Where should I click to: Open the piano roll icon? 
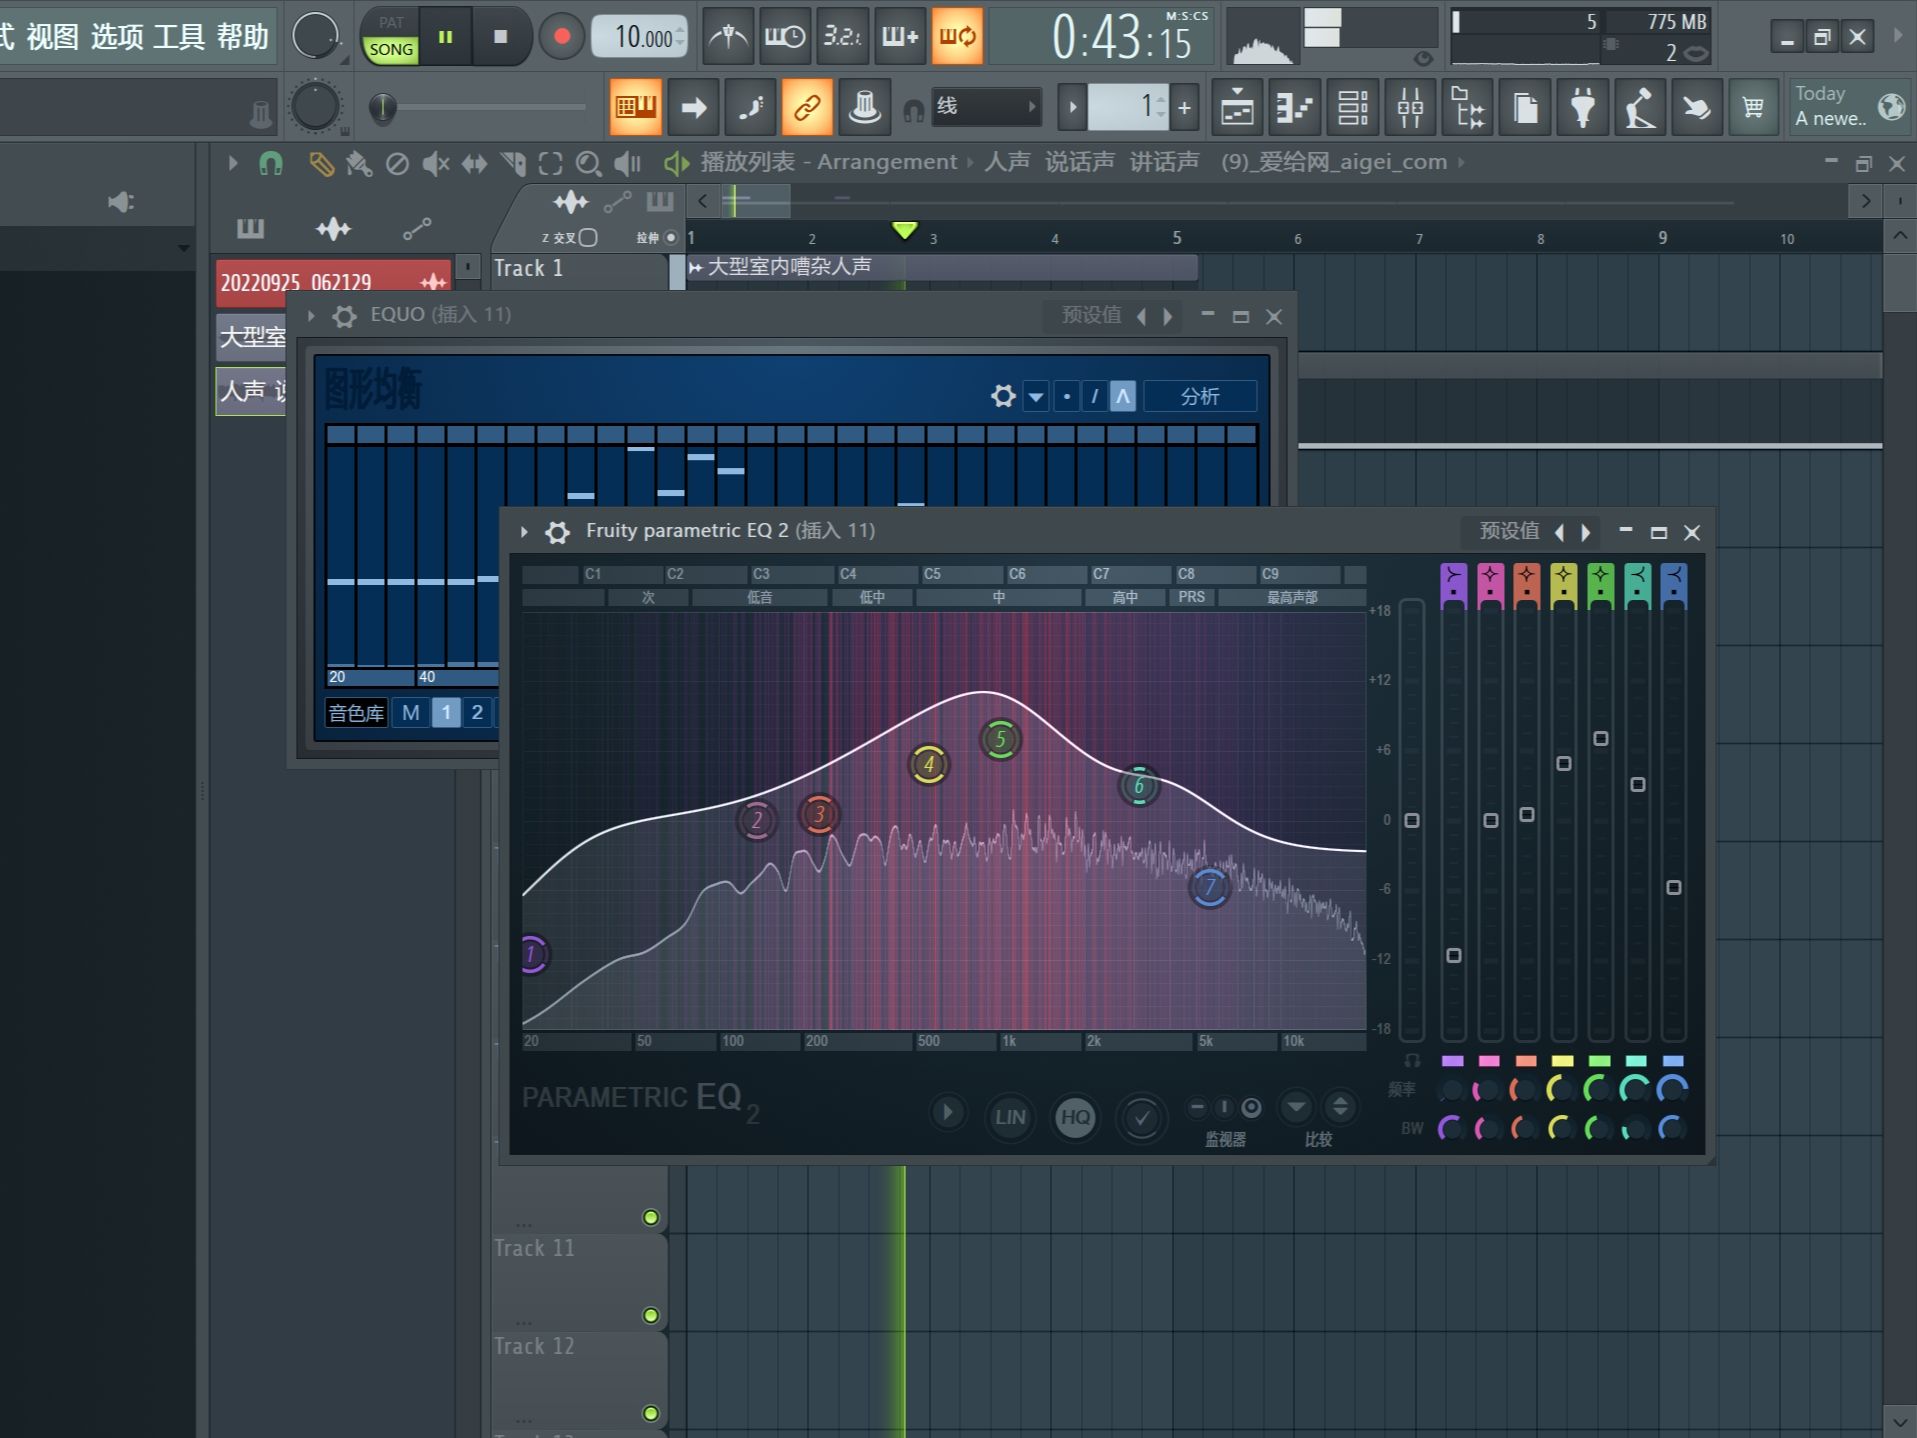click(x=1295, y=107)
